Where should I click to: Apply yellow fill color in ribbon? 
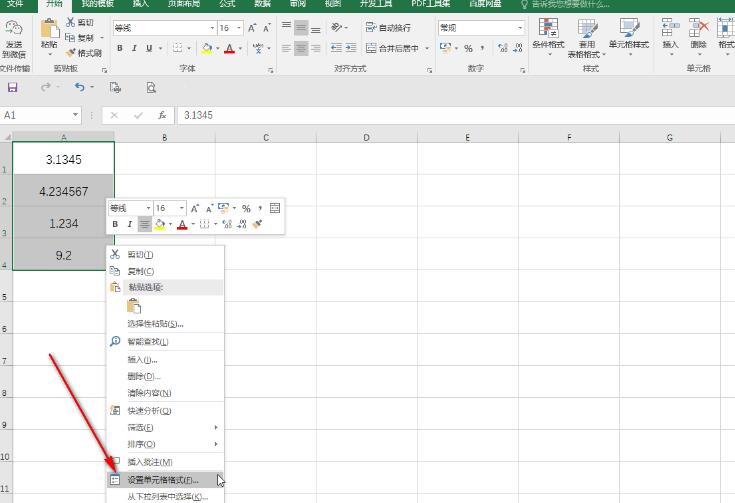207,48
